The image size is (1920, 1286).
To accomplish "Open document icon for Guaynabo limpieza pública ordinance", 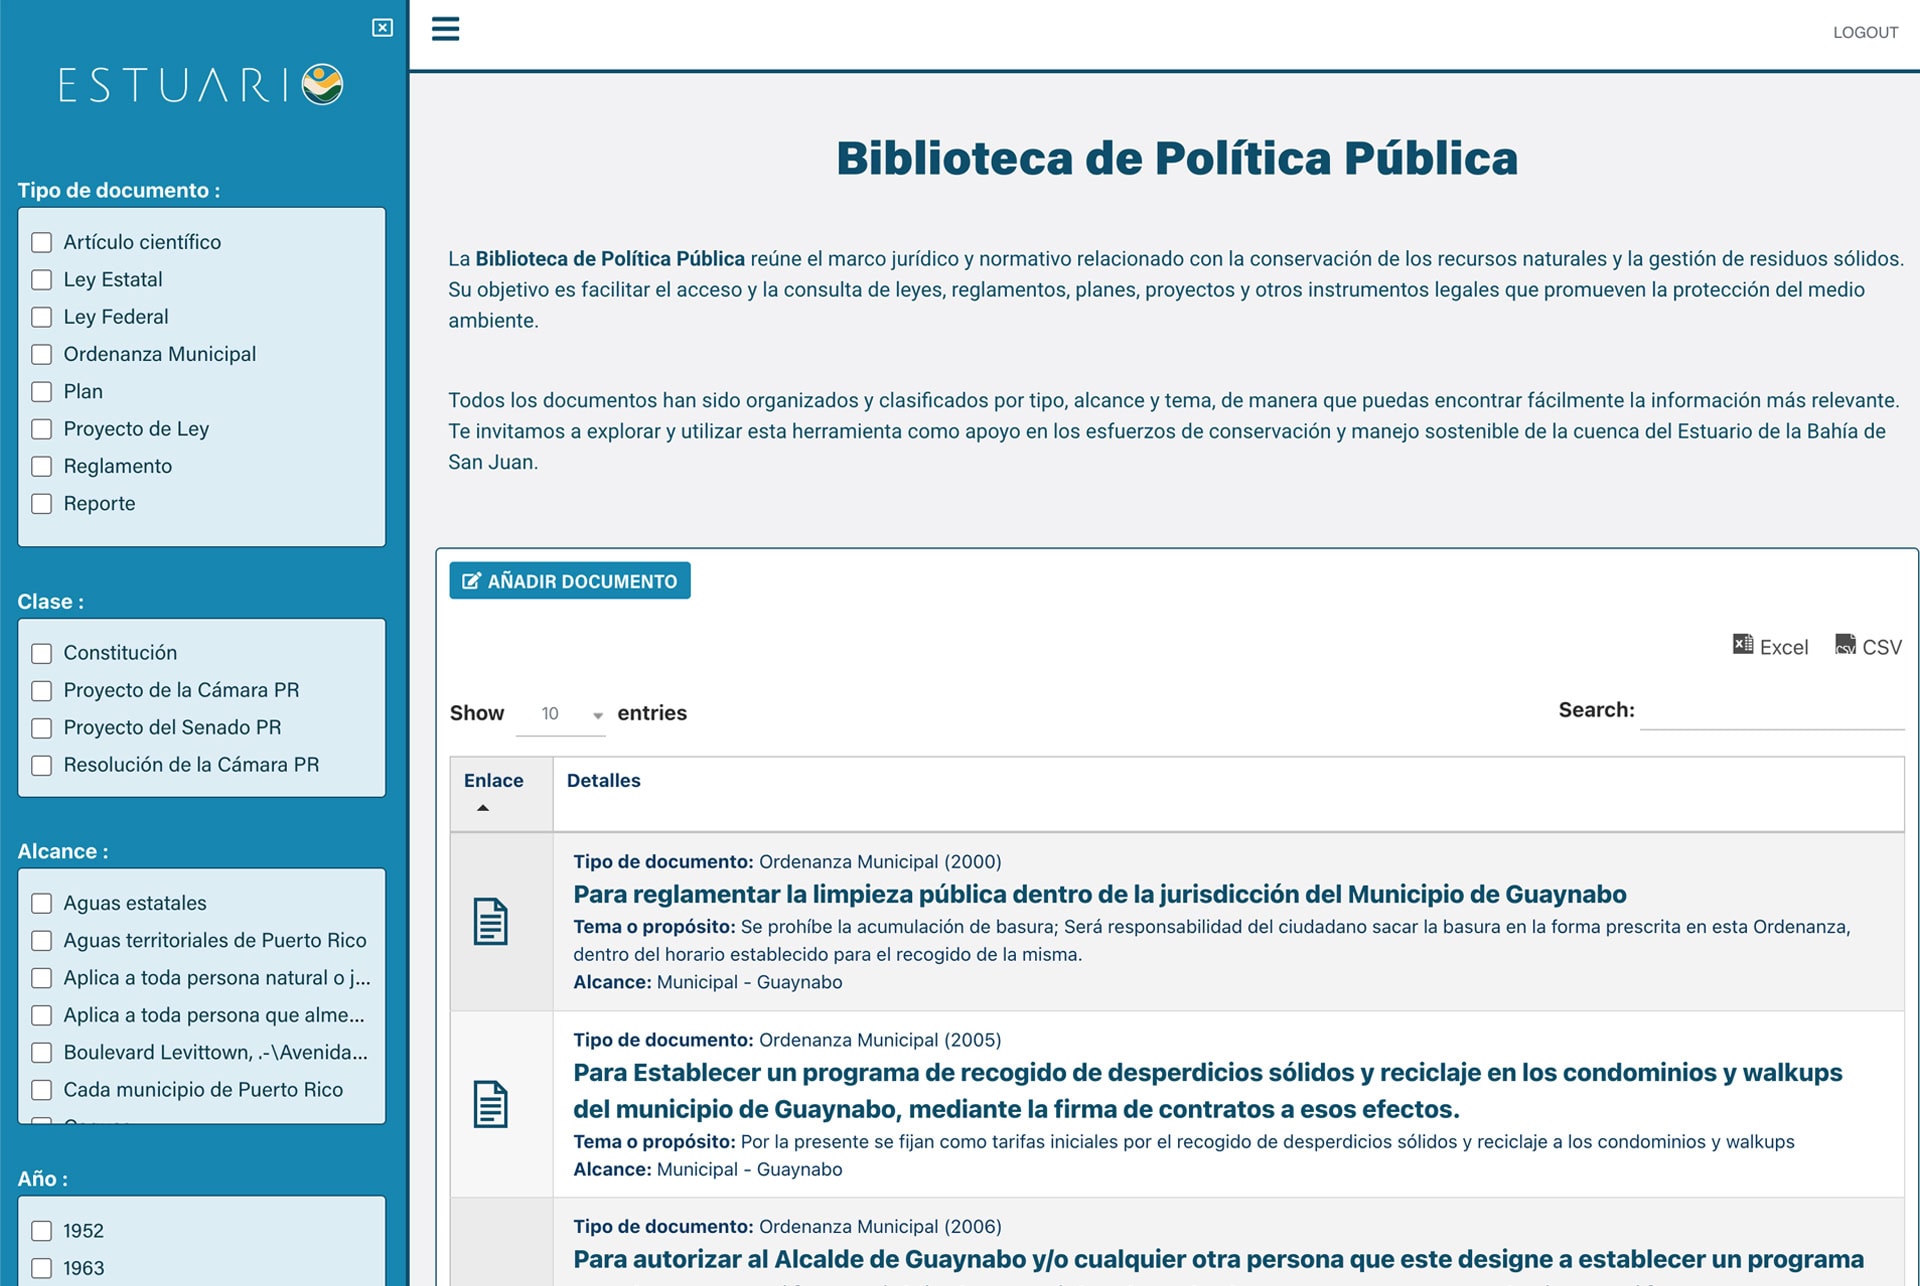I will (490, 921).
